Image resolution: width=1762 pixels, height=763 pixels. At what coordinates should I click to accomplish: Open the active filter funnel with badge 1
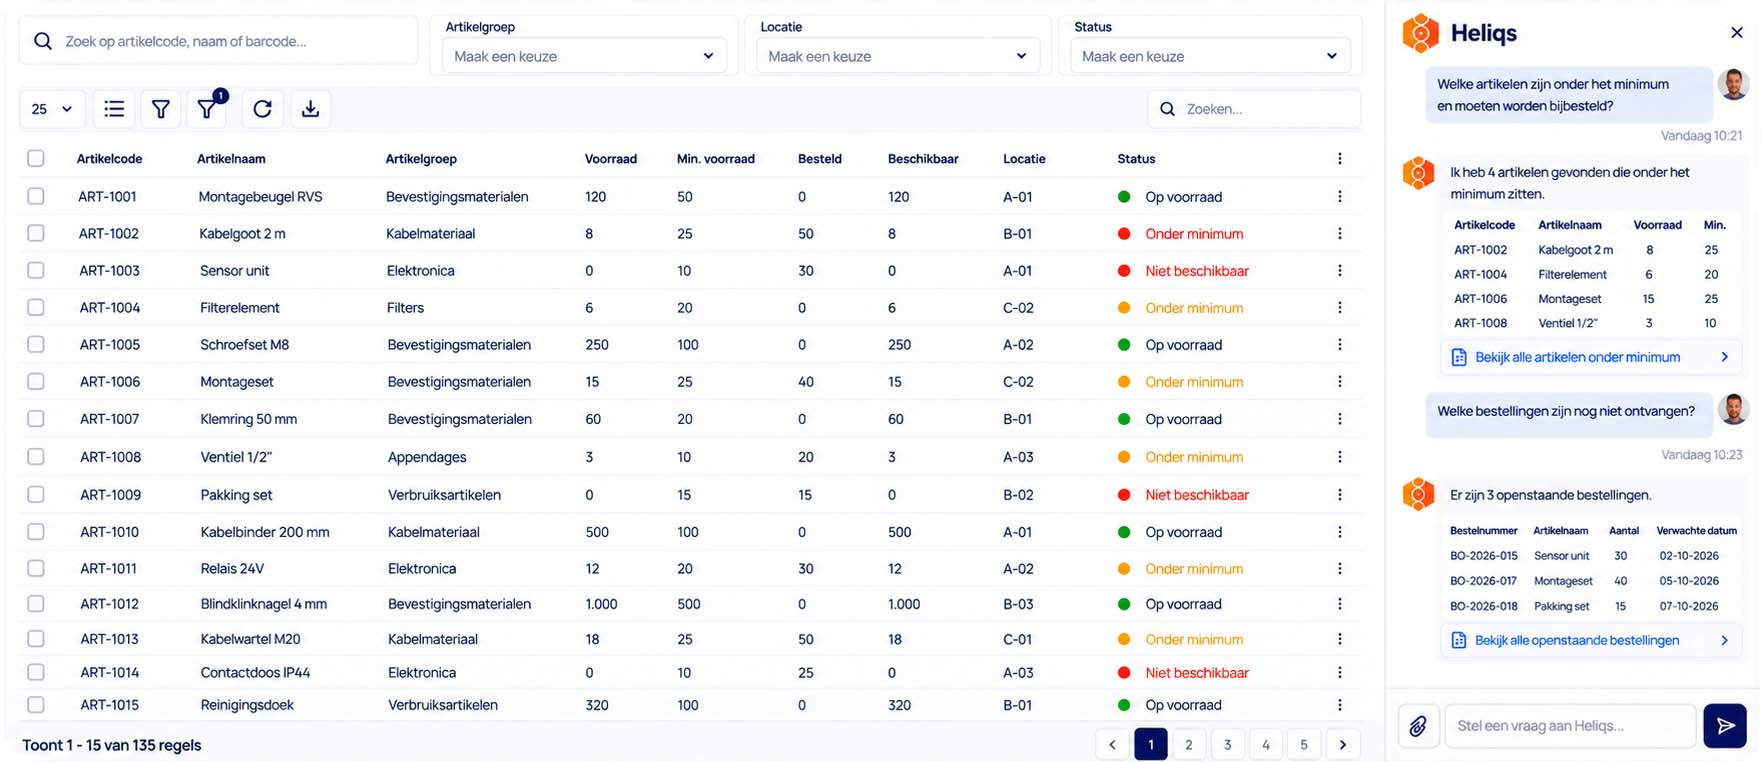207,109
